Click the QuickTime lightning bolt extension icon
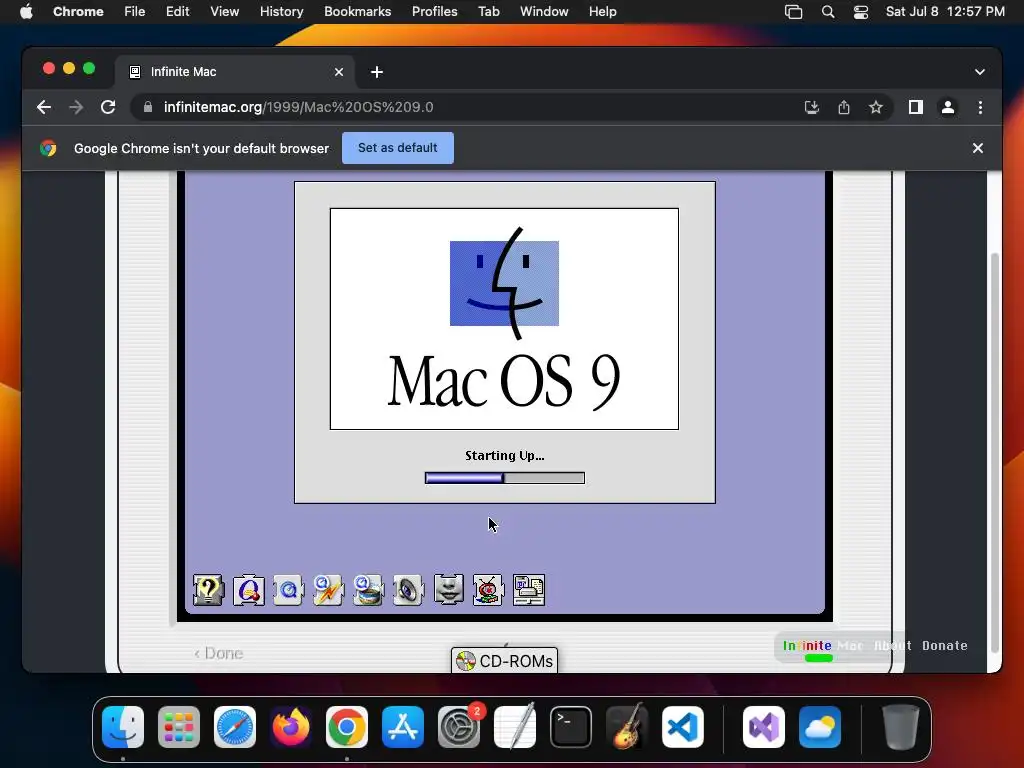Screen dimensions: 1024x768 [x=328, y=590]
